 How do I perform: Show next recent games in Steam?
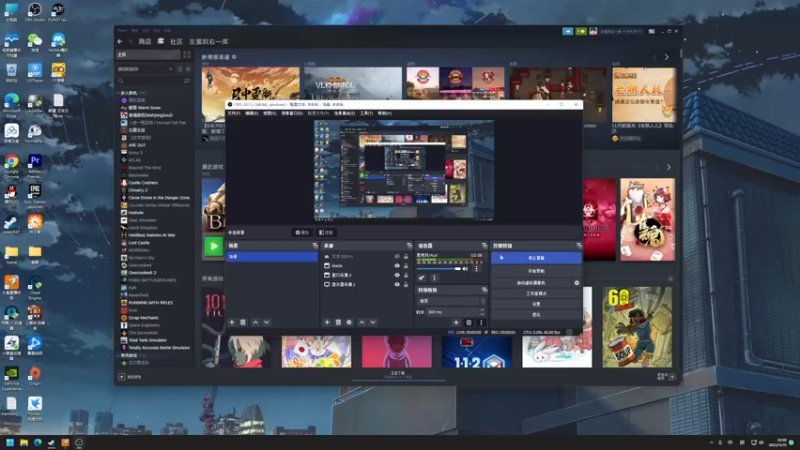point(669,167)
